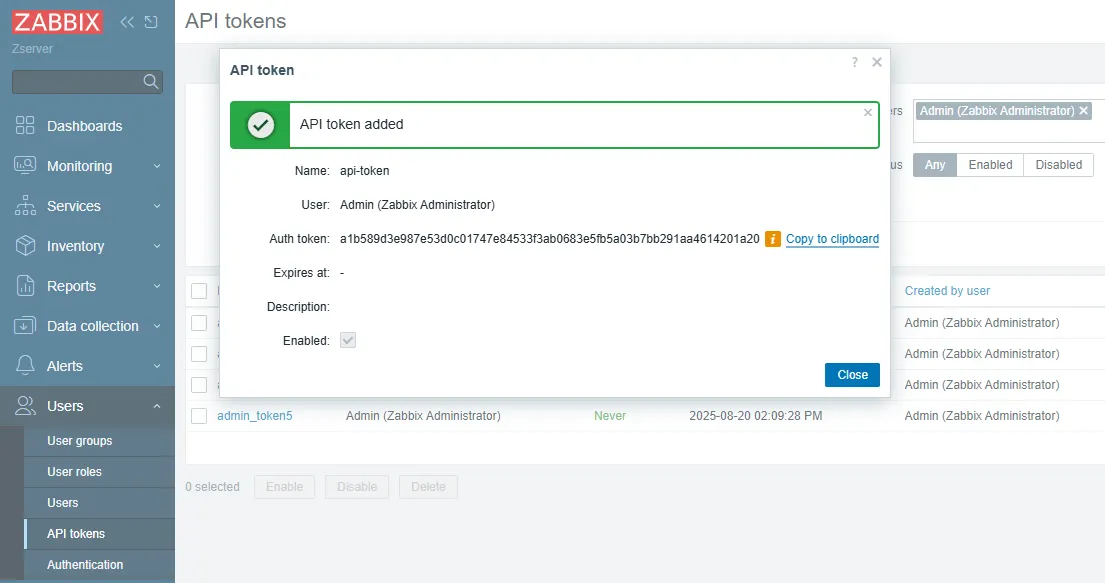Click the search magnifier icon
1105x583 pixels.
click(150, 82)
